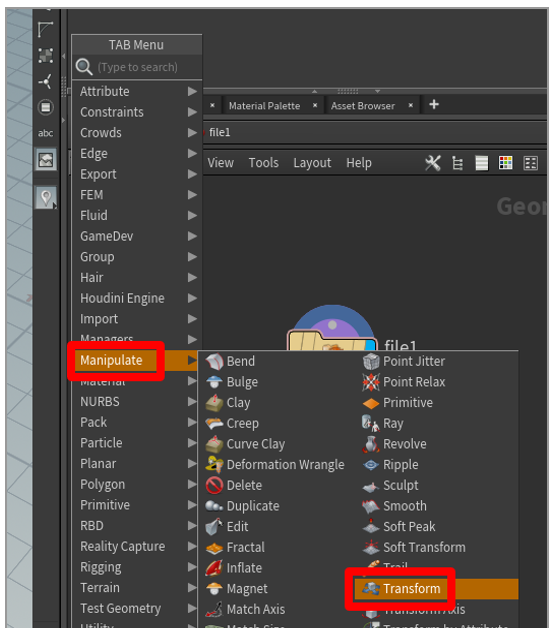Screen dimensions: 551x632
Task: Click the Edit node icon
Action: click(x=214, y=526)
